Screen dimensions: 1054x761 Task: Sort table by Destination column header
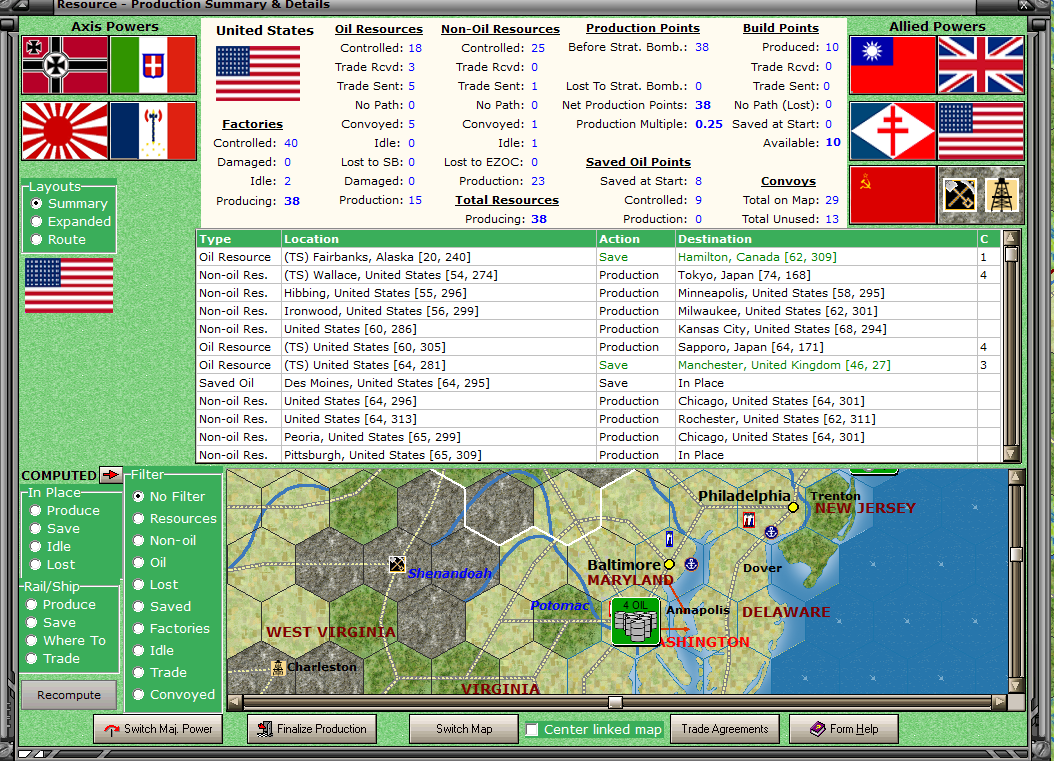point(826,239)
